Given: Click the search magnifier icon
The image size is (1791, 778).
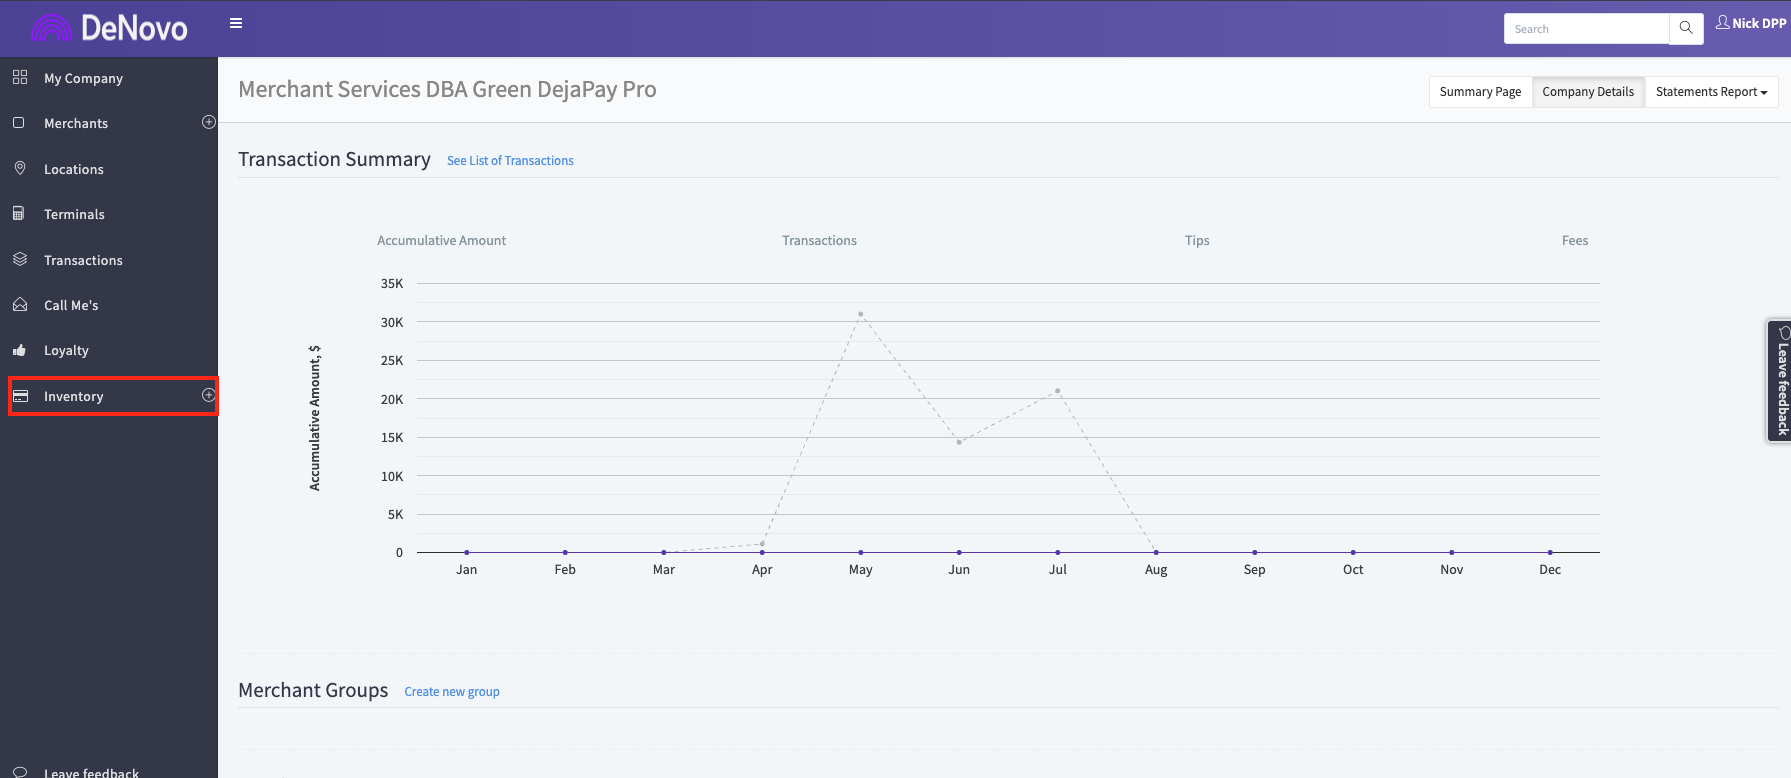Looking at the screenshot, I should click(1686, 28).
